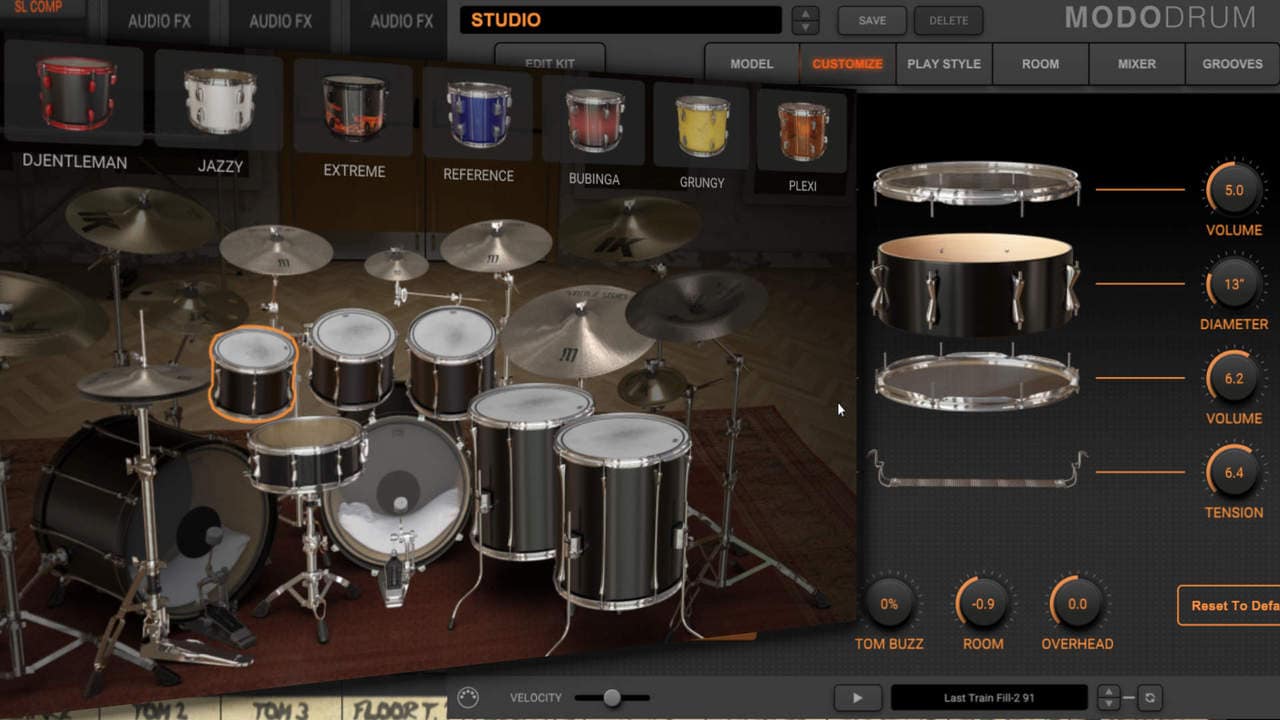Select the Djentleman snare drum model

click(75, 95)
